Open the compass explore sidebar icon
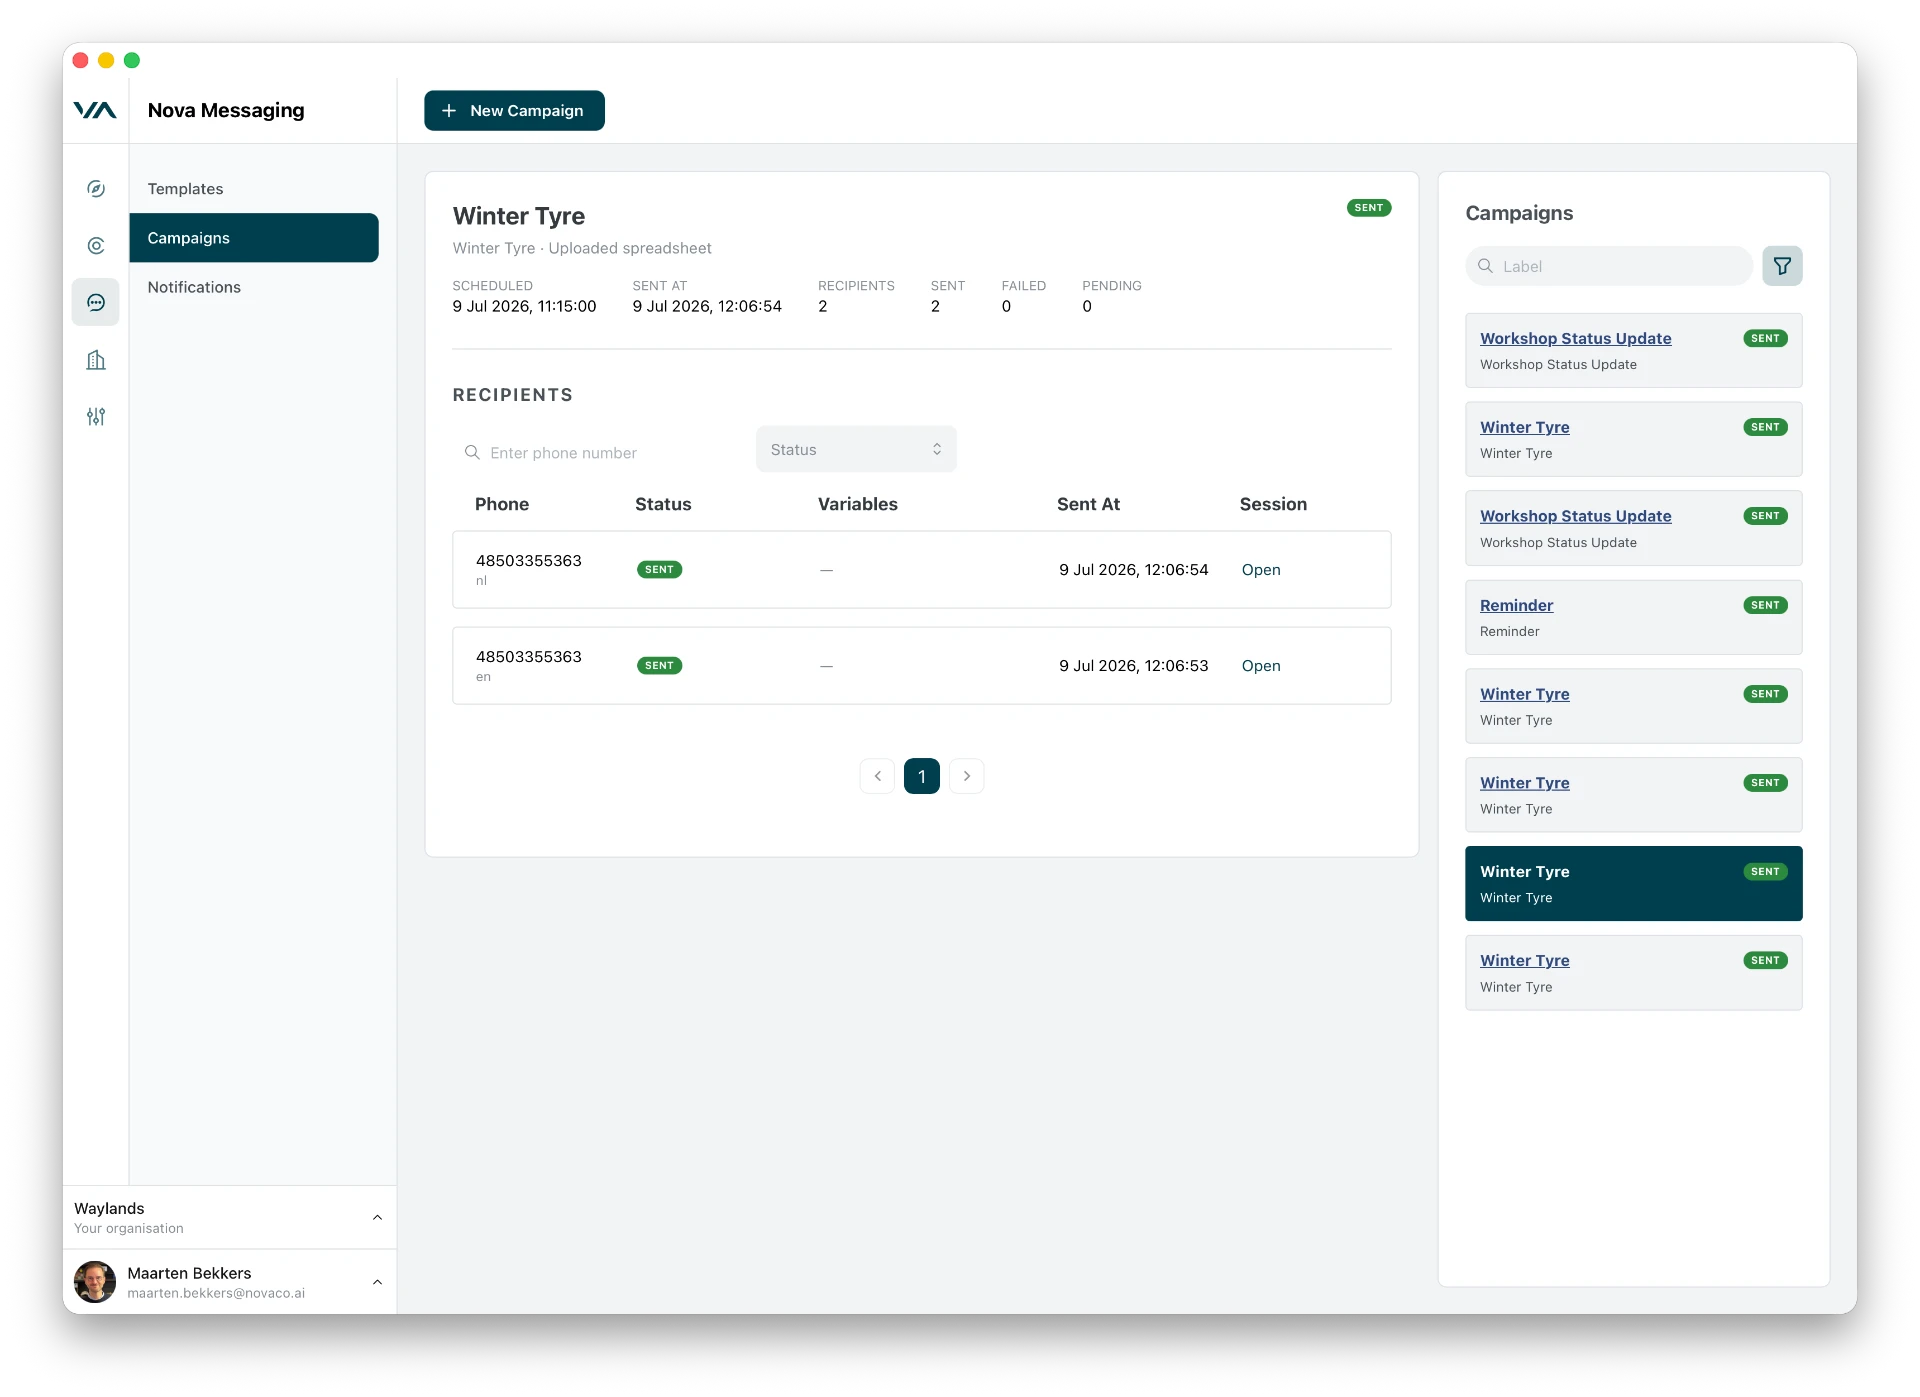The image size is (1920, 1397). [x=96, y=189]
